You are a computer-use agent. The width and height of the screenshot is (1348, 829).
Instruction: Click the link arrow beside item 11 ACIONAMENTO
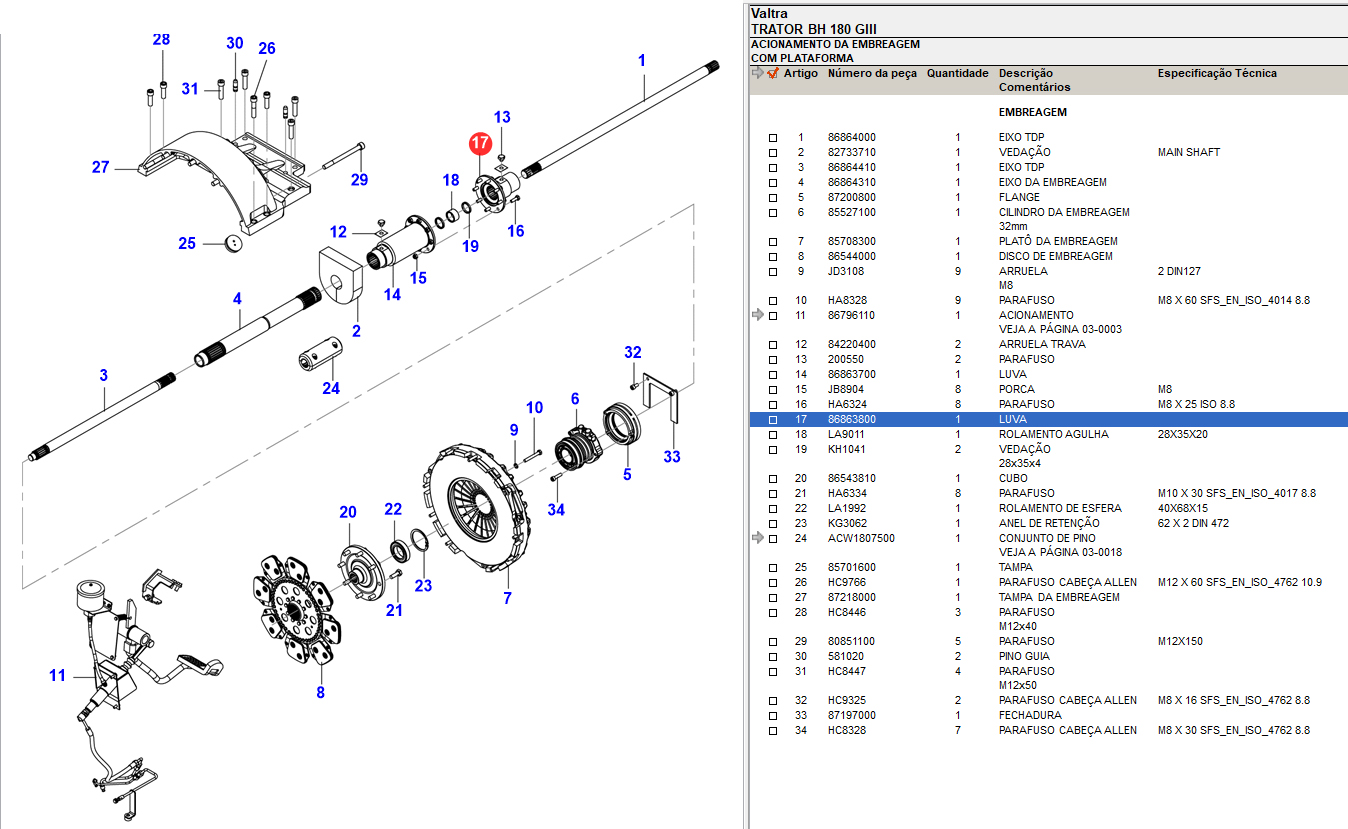(x=758, y=315)
